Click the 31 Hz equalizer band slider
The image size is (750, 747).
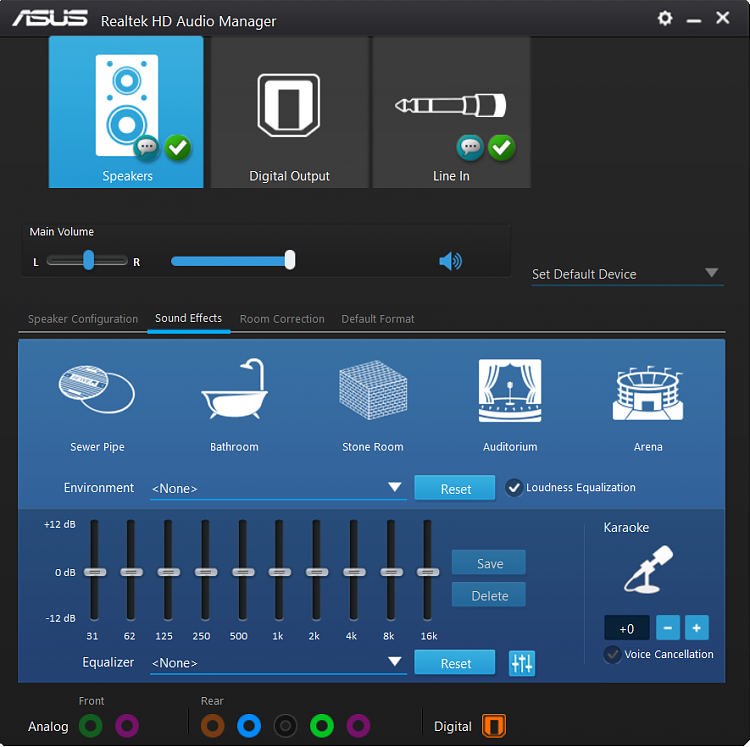click(x=95, y=572)
